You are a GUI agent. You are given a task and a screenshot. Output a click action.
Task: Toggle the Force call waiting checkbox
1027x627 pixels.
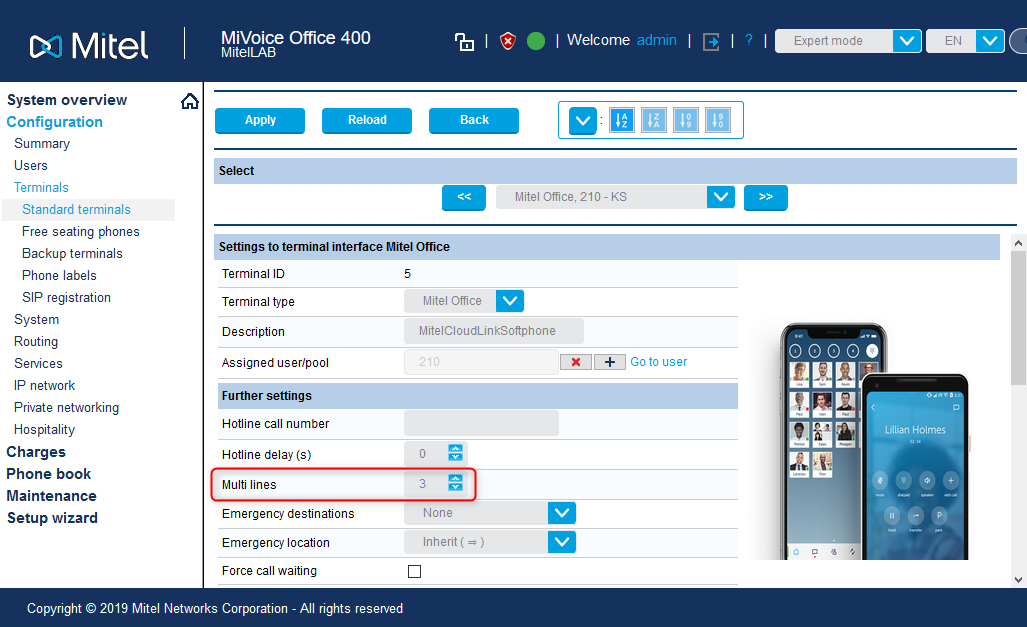coord(415,571)
